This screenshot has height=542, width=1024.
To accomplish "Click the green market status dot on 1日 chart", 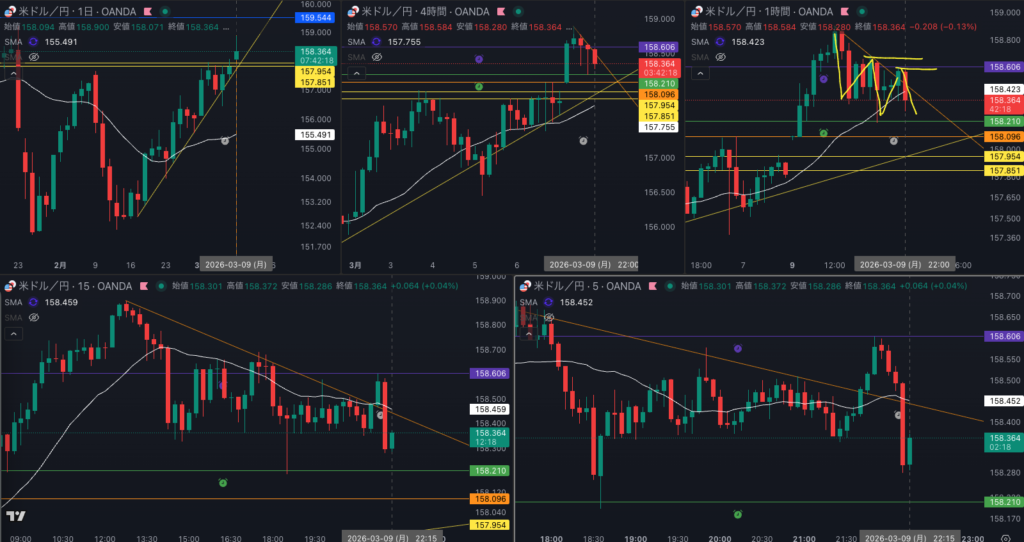I will click(165, 11).
